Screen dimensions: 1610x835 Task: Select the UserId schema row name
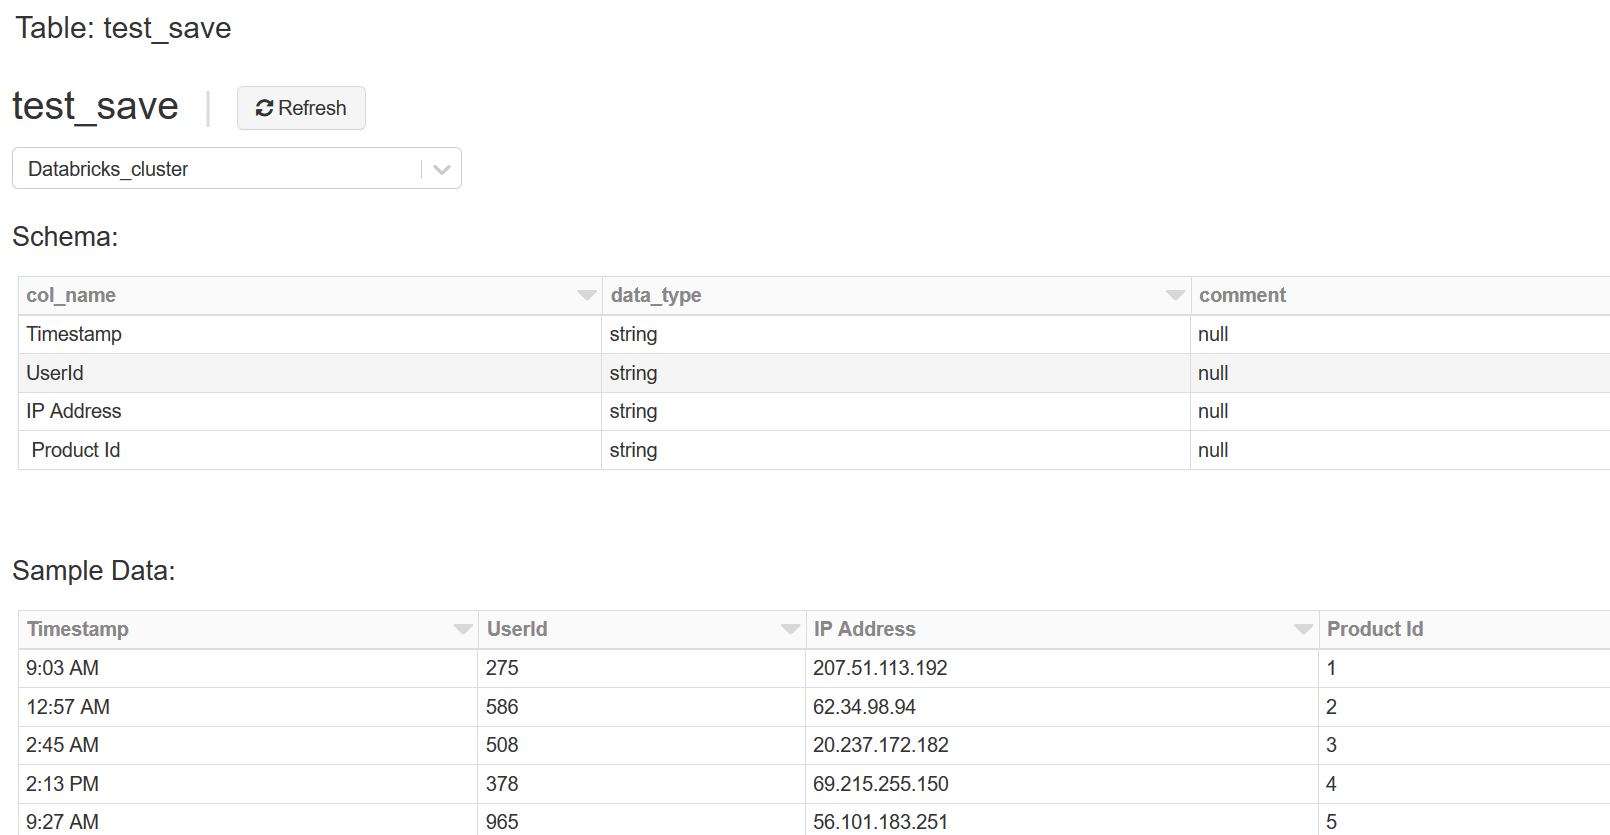click(55, 373)
